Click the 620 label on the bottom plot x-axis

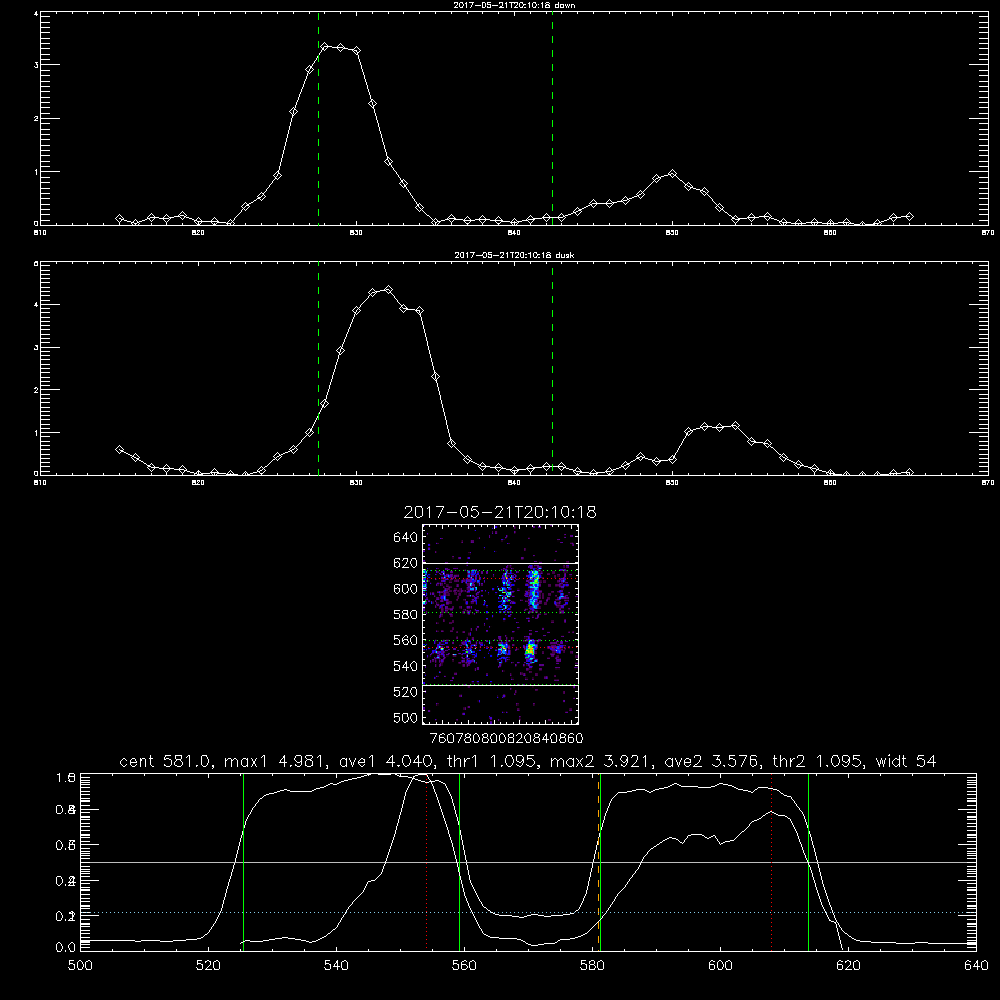(848, 966)
